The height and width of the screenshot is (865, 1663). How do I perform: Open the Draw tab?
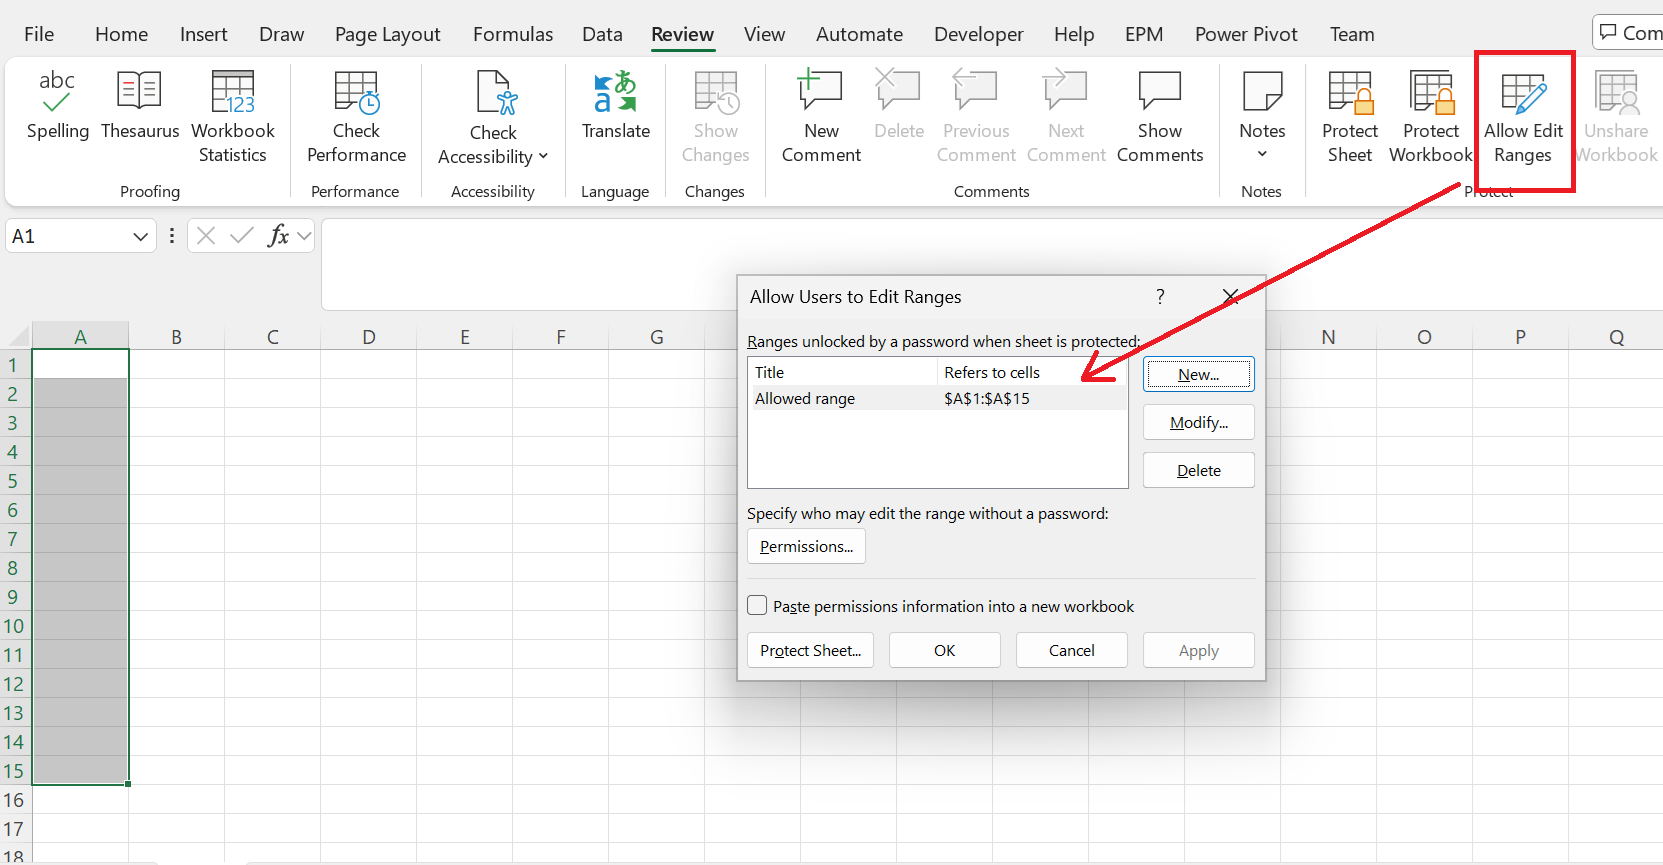coord(282,34)
